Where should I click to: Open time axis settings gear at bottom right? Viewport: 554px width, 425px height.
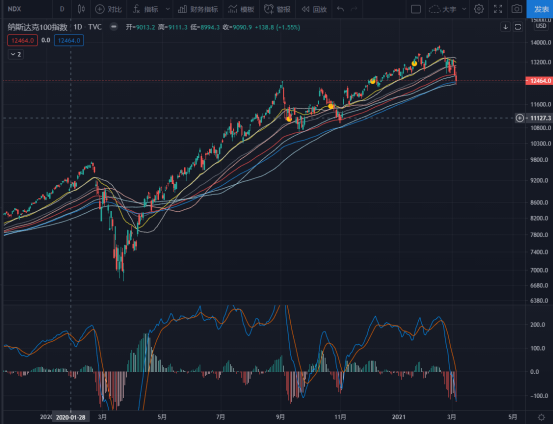(541, 417)
